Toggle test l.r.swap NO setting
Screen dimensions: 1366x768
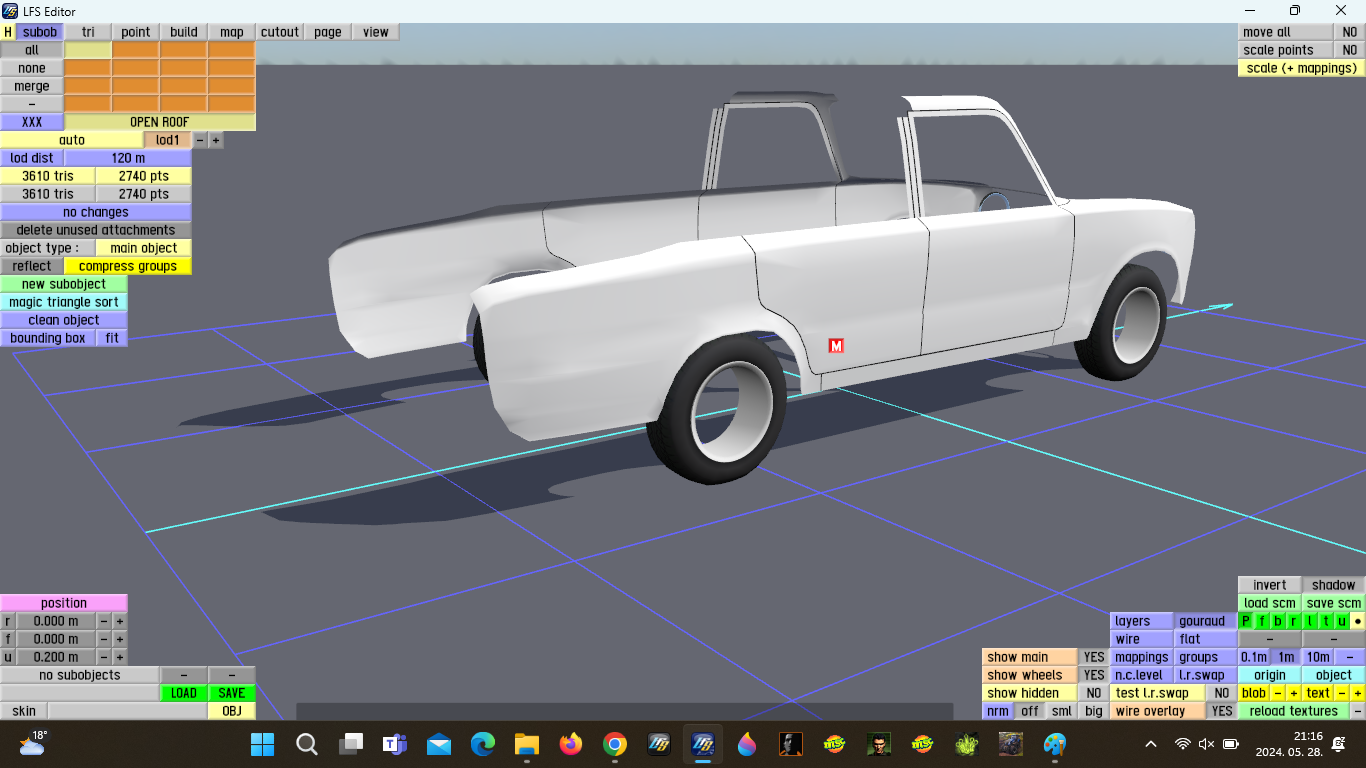[x=1222, y=693]
